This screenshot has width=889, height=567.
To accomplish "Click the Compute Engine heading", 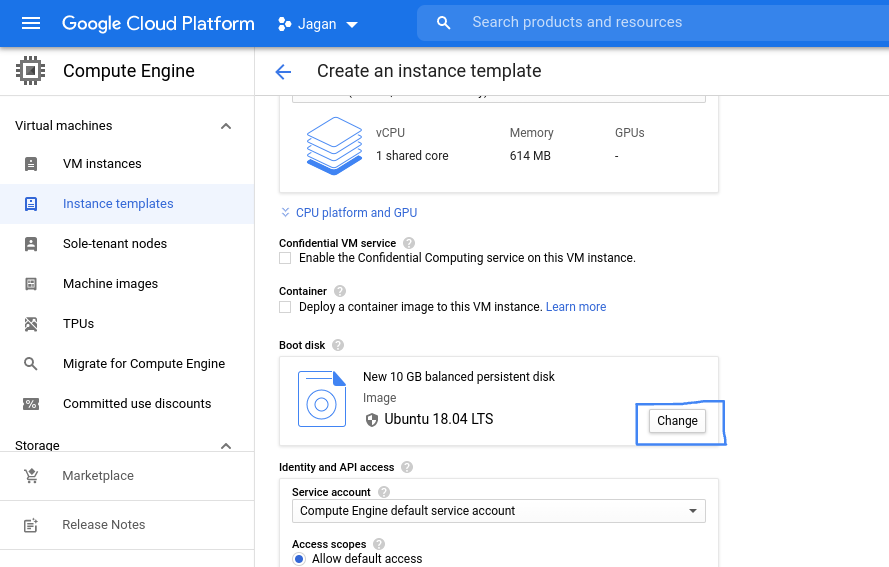I will pyautogui.click(x=129, y=71).
